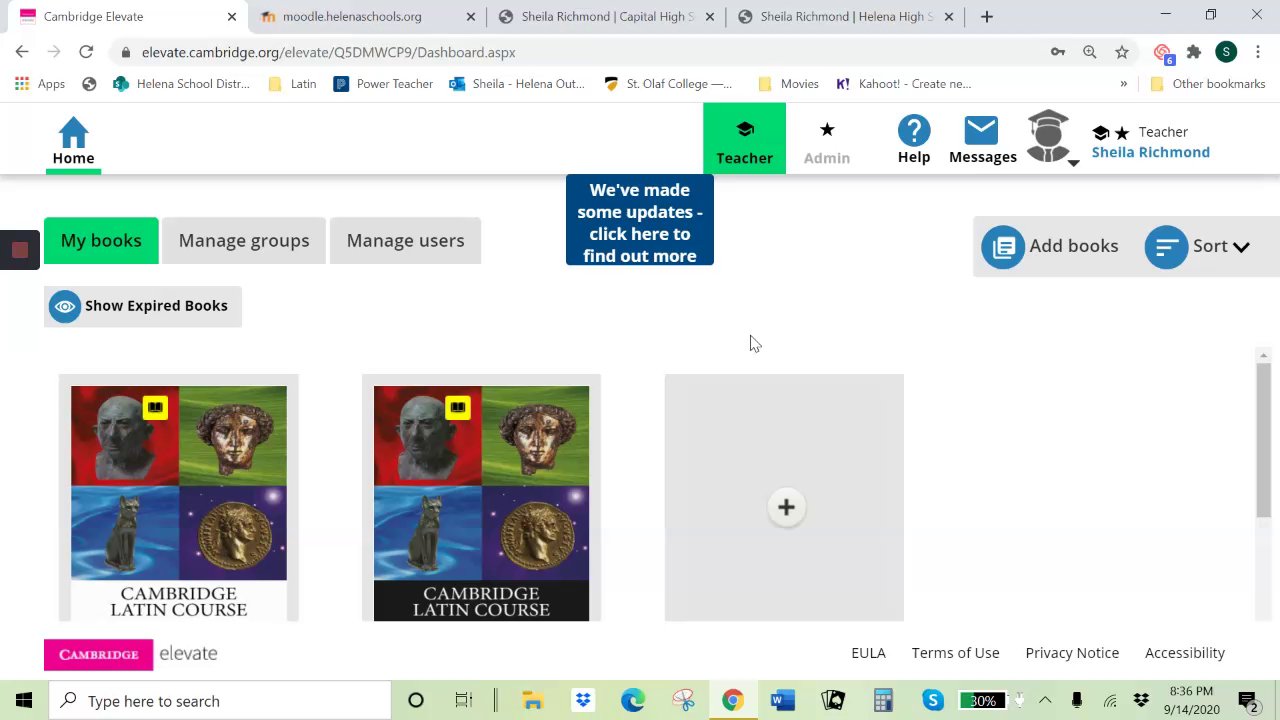Screen dimensions: 1280x720
Task: Click the Windows search box
Action: pyautogui.click(x=219, y=700)
